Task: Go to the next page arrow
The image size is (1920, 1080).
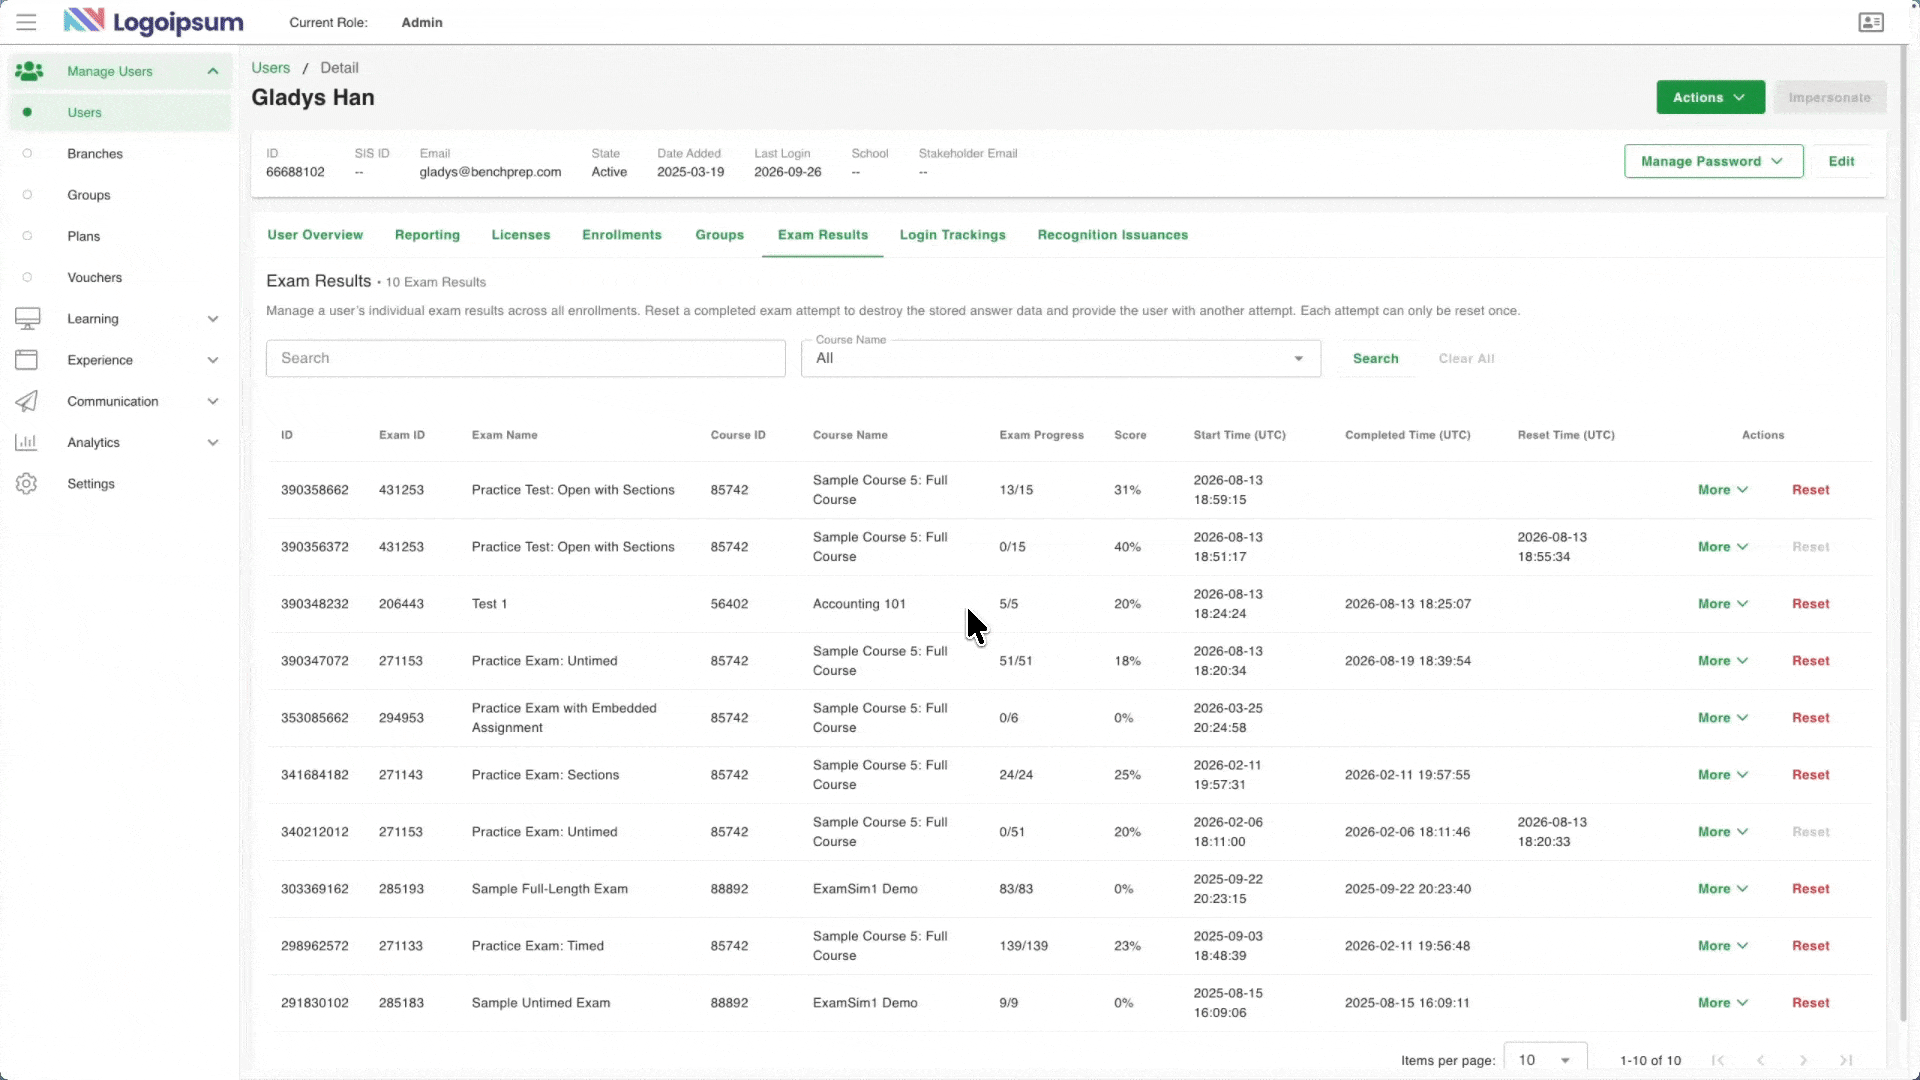Action: click(1803, 1060)
